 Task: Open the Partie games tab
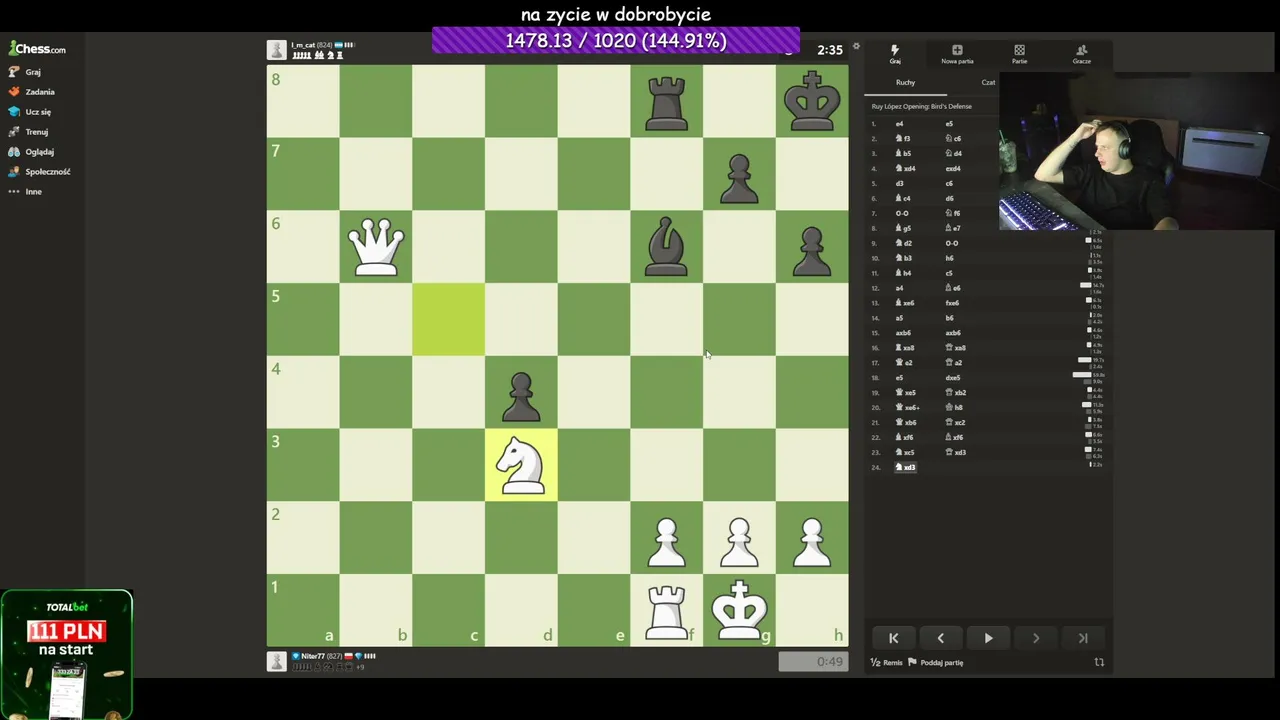1019,54
